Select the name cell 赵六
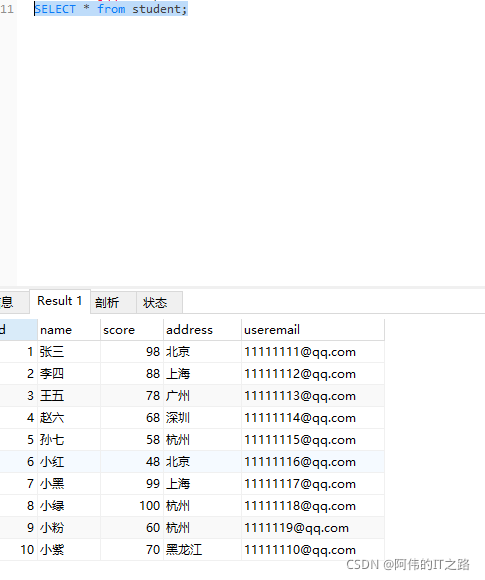 click(69, 418)
